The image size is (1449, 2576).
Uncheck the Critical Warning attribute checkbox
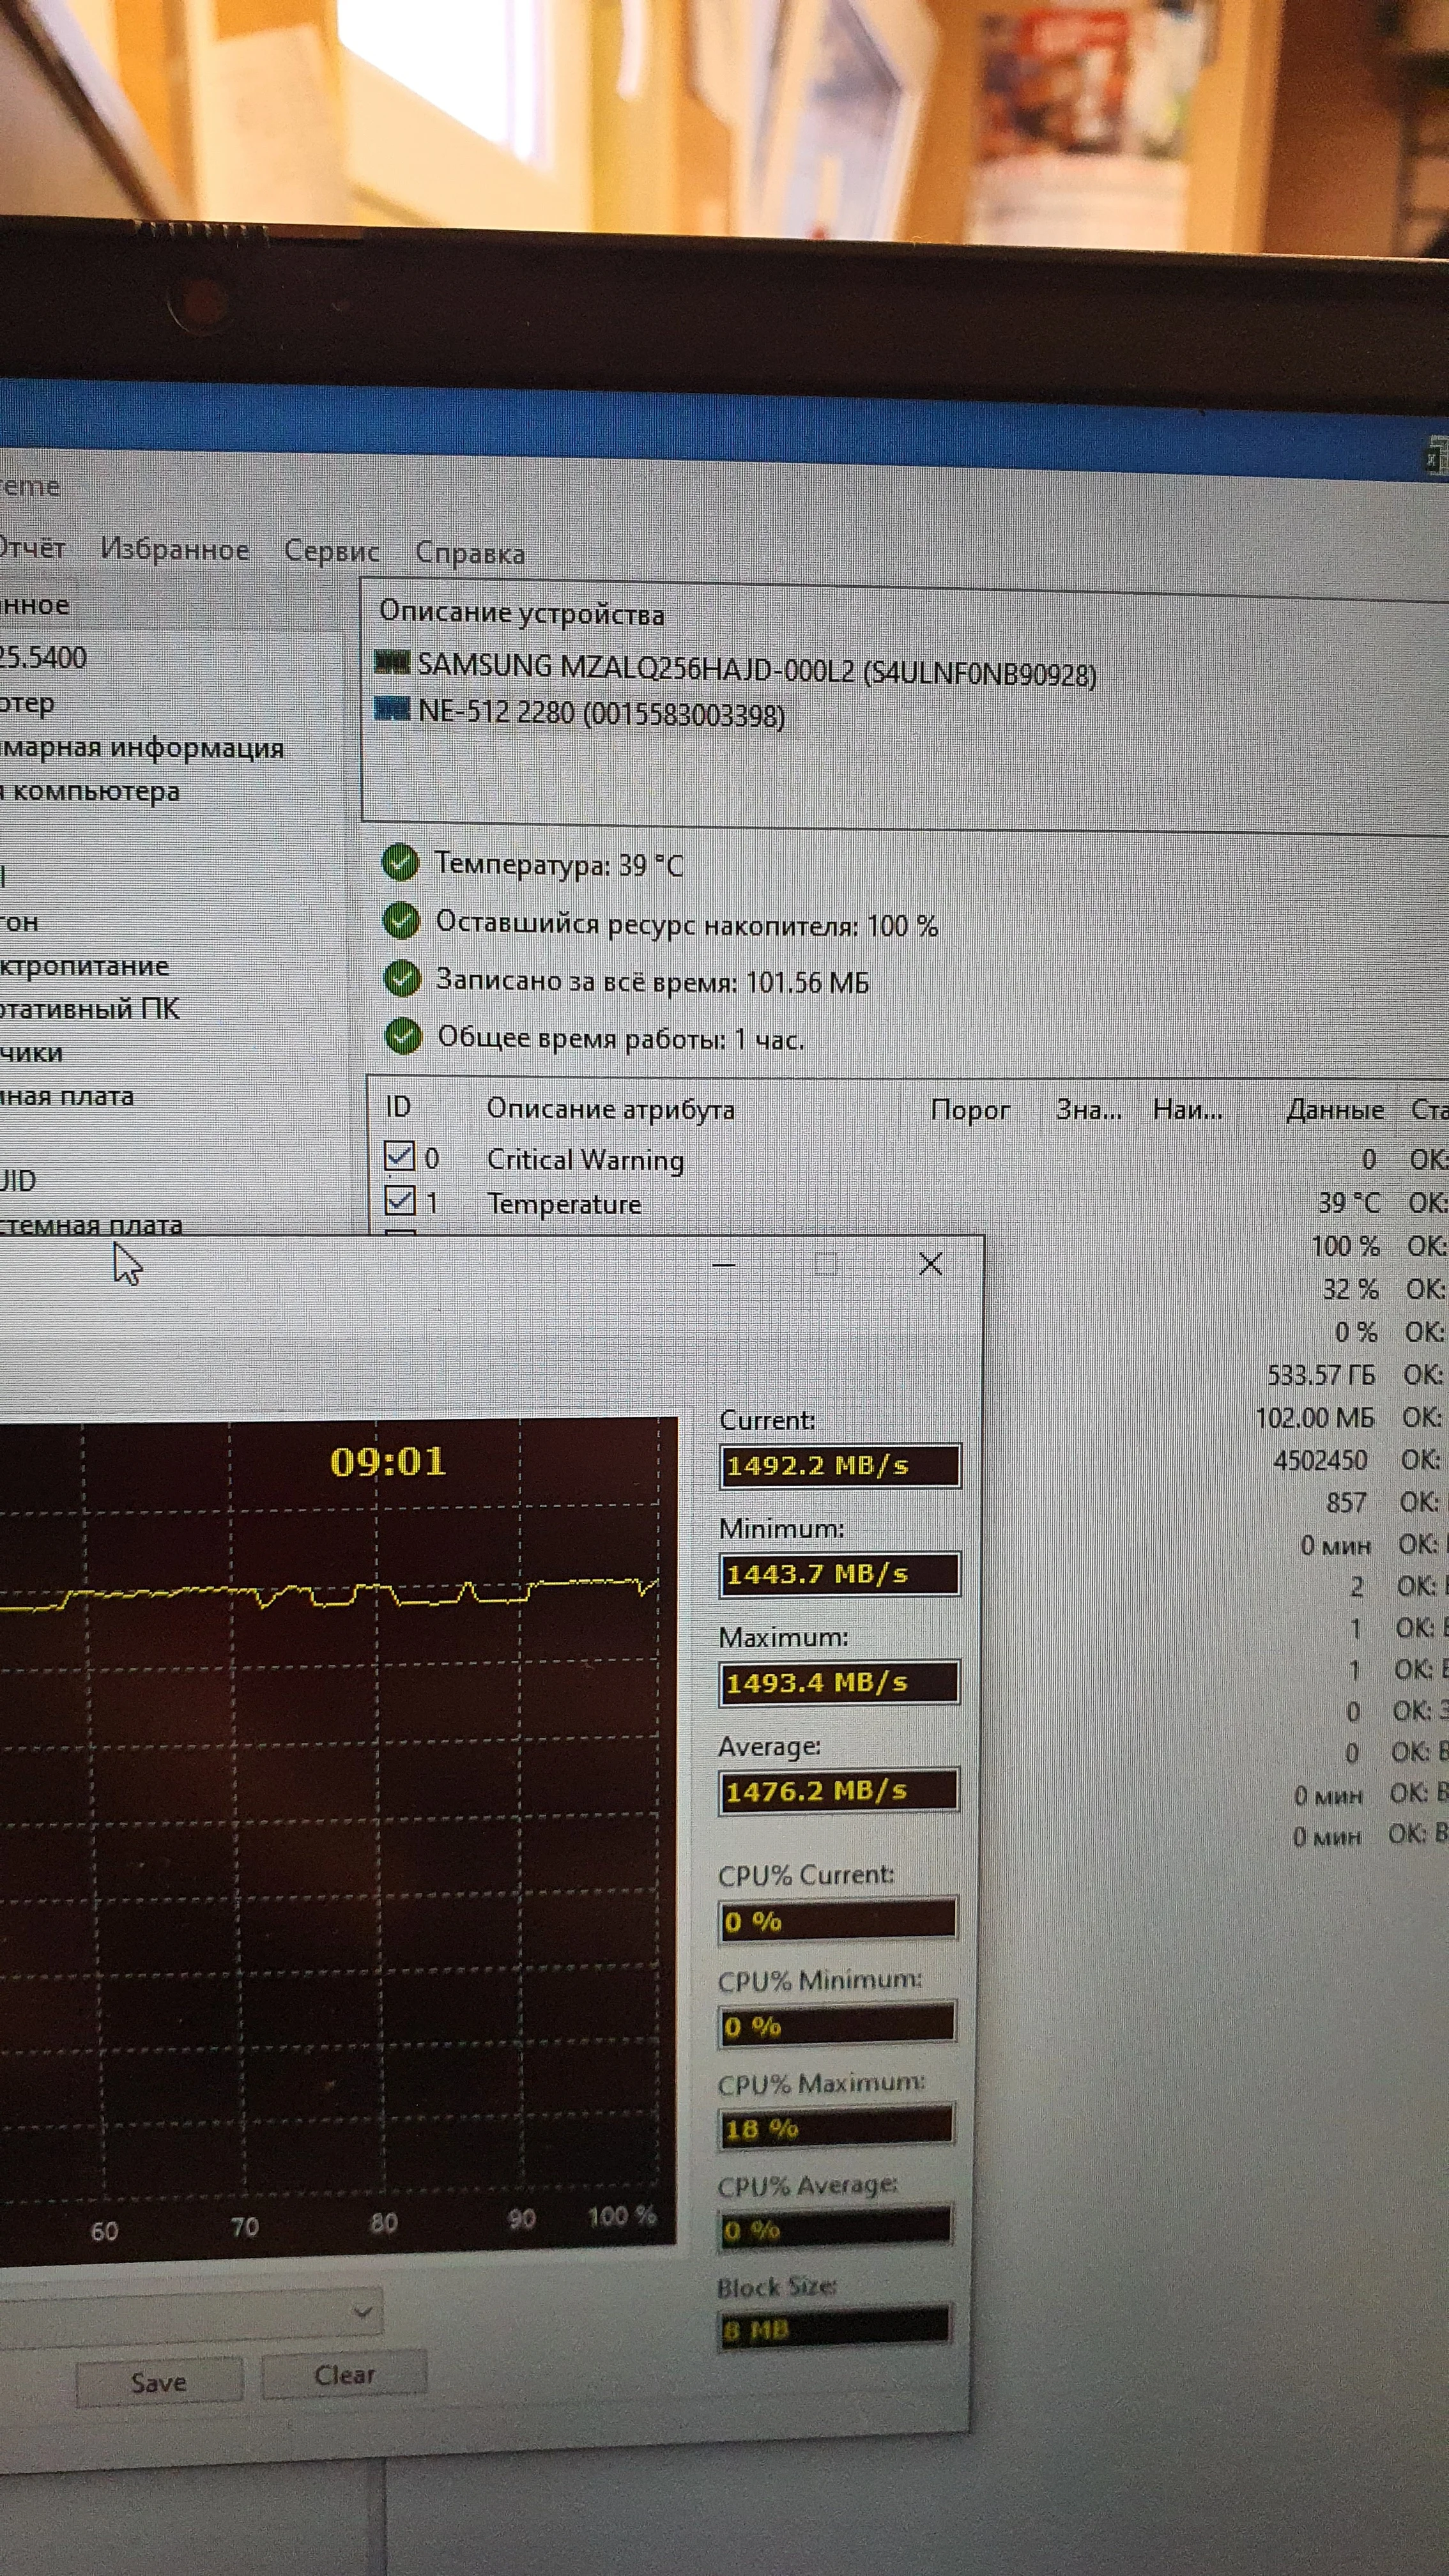(399, 1156)
